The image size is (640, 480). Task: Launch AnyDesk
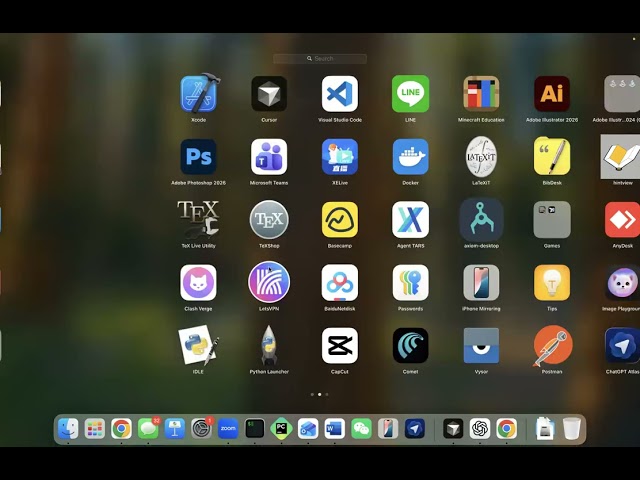622,220
